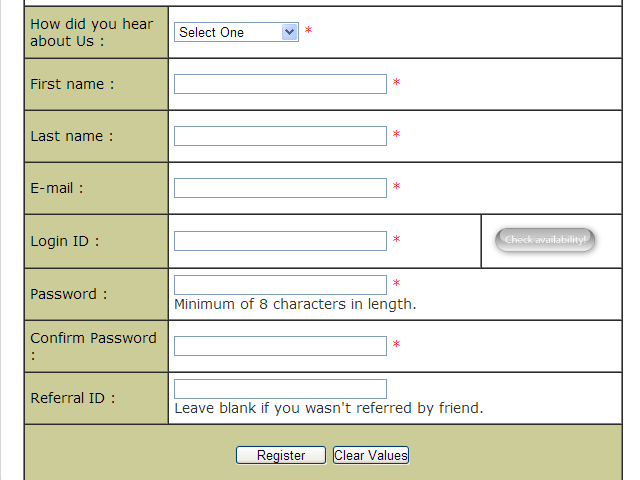Click the "Leave blank" referral hint text
Screen dimensions: 640x480
(x=328, y=408)
